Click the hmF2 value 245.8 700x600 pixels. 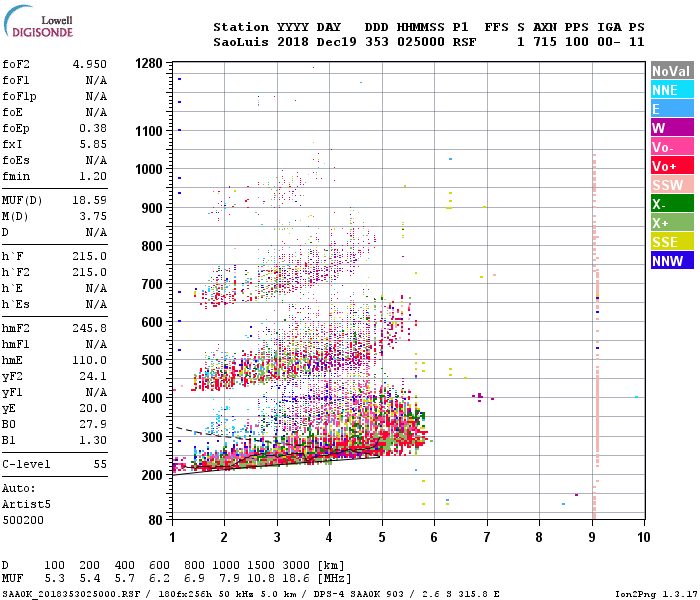pyautogui.click(x=90, y=328)
